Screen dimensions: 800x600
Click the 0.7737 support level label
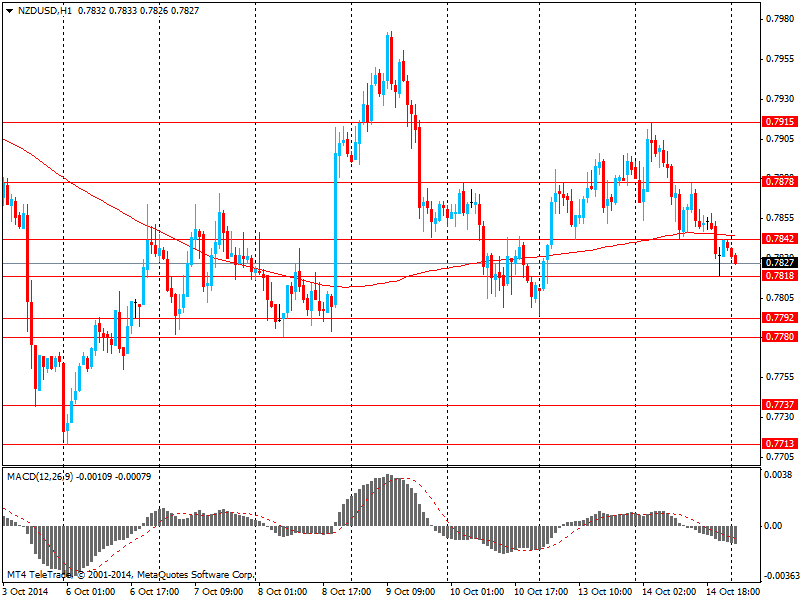click(x=779, y=405)
